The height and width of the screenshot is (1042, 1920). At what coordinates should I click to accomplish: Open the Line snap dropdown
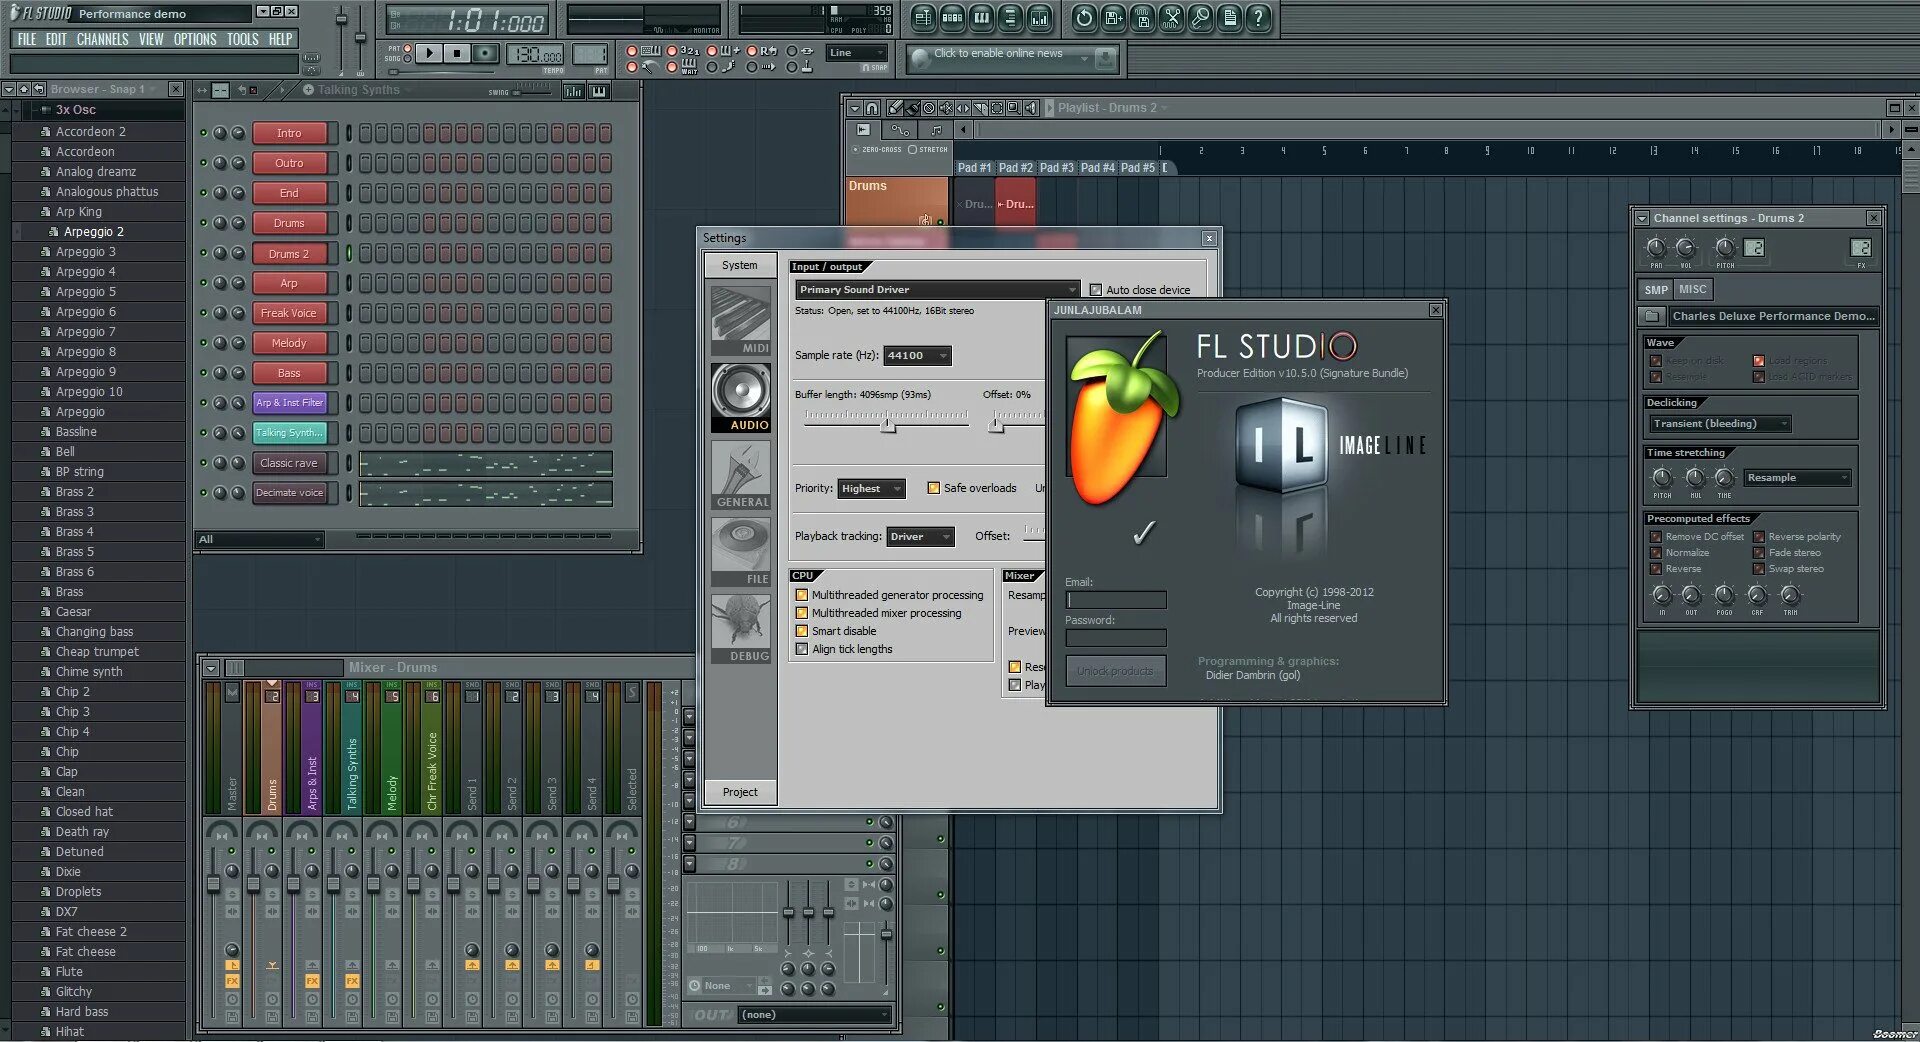[857, 53]
